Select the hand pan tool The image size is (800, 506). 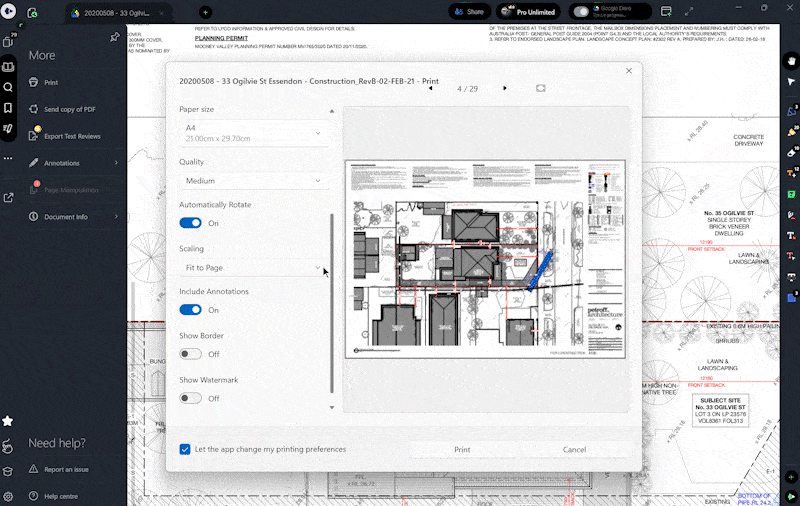pos(791,61)
